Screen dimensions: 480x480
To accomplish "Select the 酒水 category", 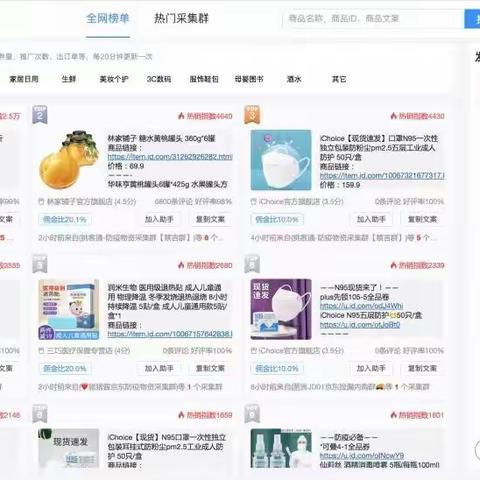I will [294, 79].
